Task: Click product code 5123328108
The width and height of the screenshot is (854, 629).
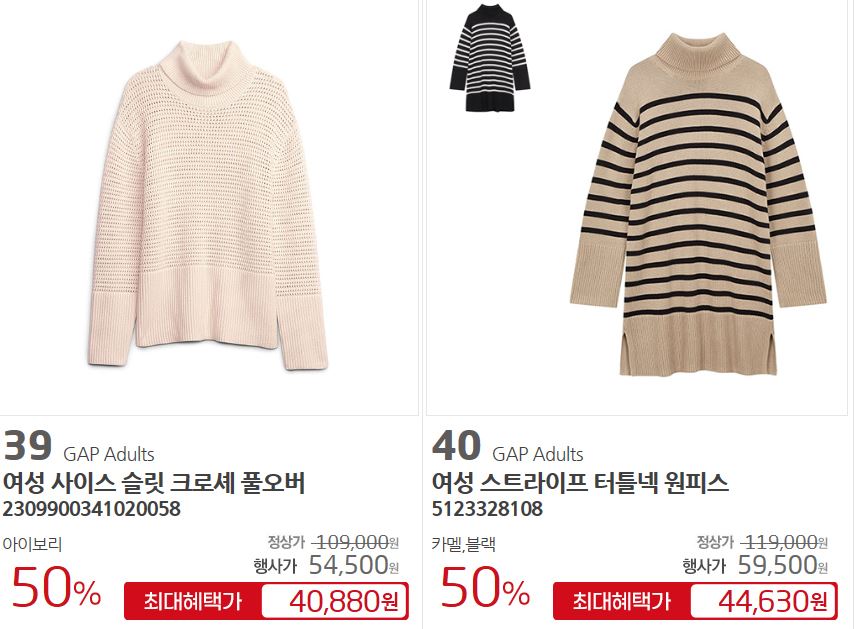Action: [487, 509]
